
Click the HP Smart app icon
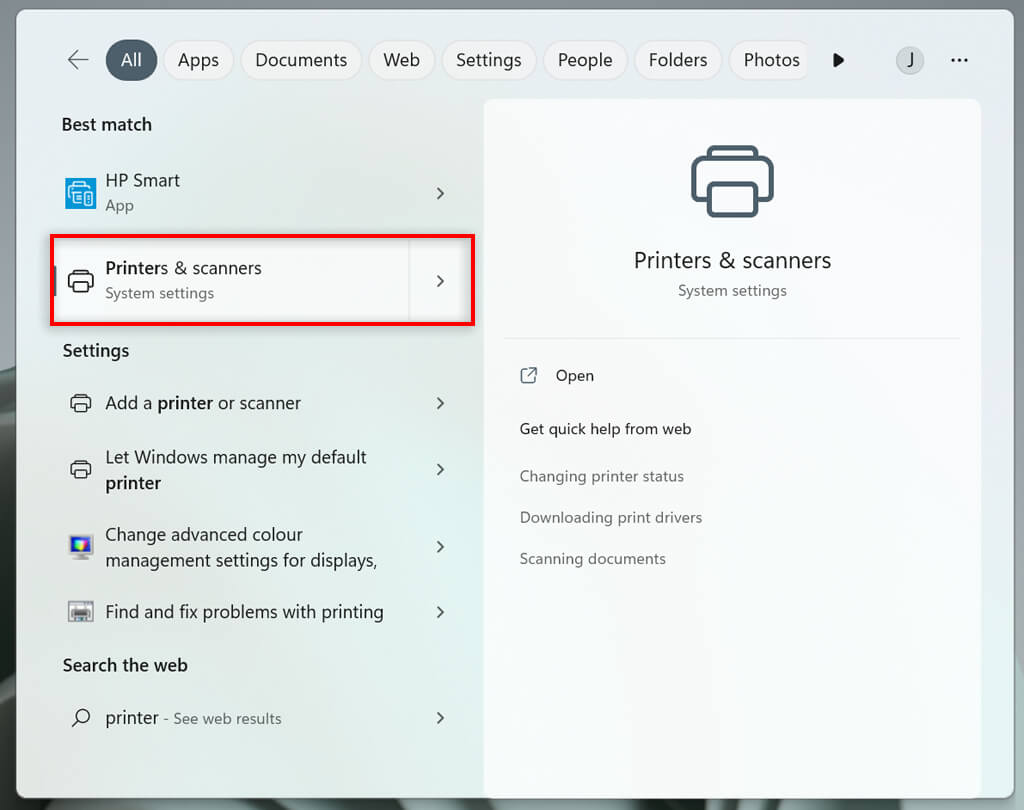pyautogui.click(x=80, y=193)
